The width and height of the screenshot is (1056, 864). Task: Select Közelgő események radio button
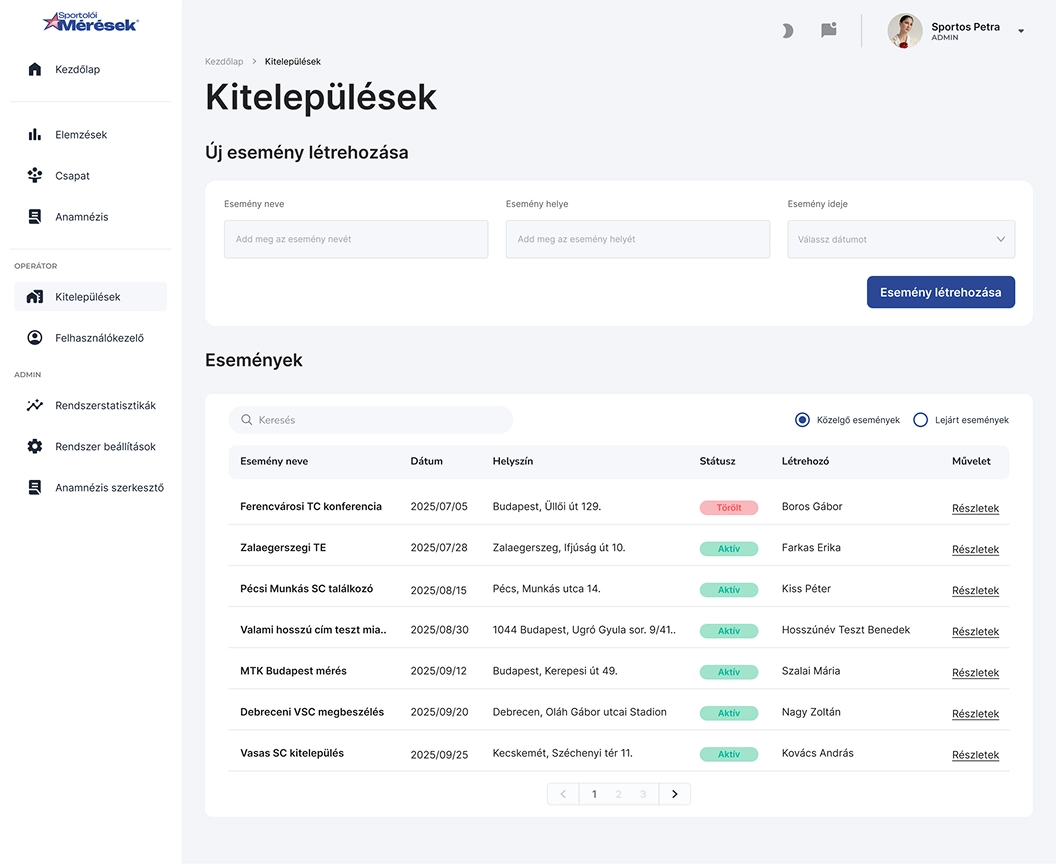tap(802, 420)
